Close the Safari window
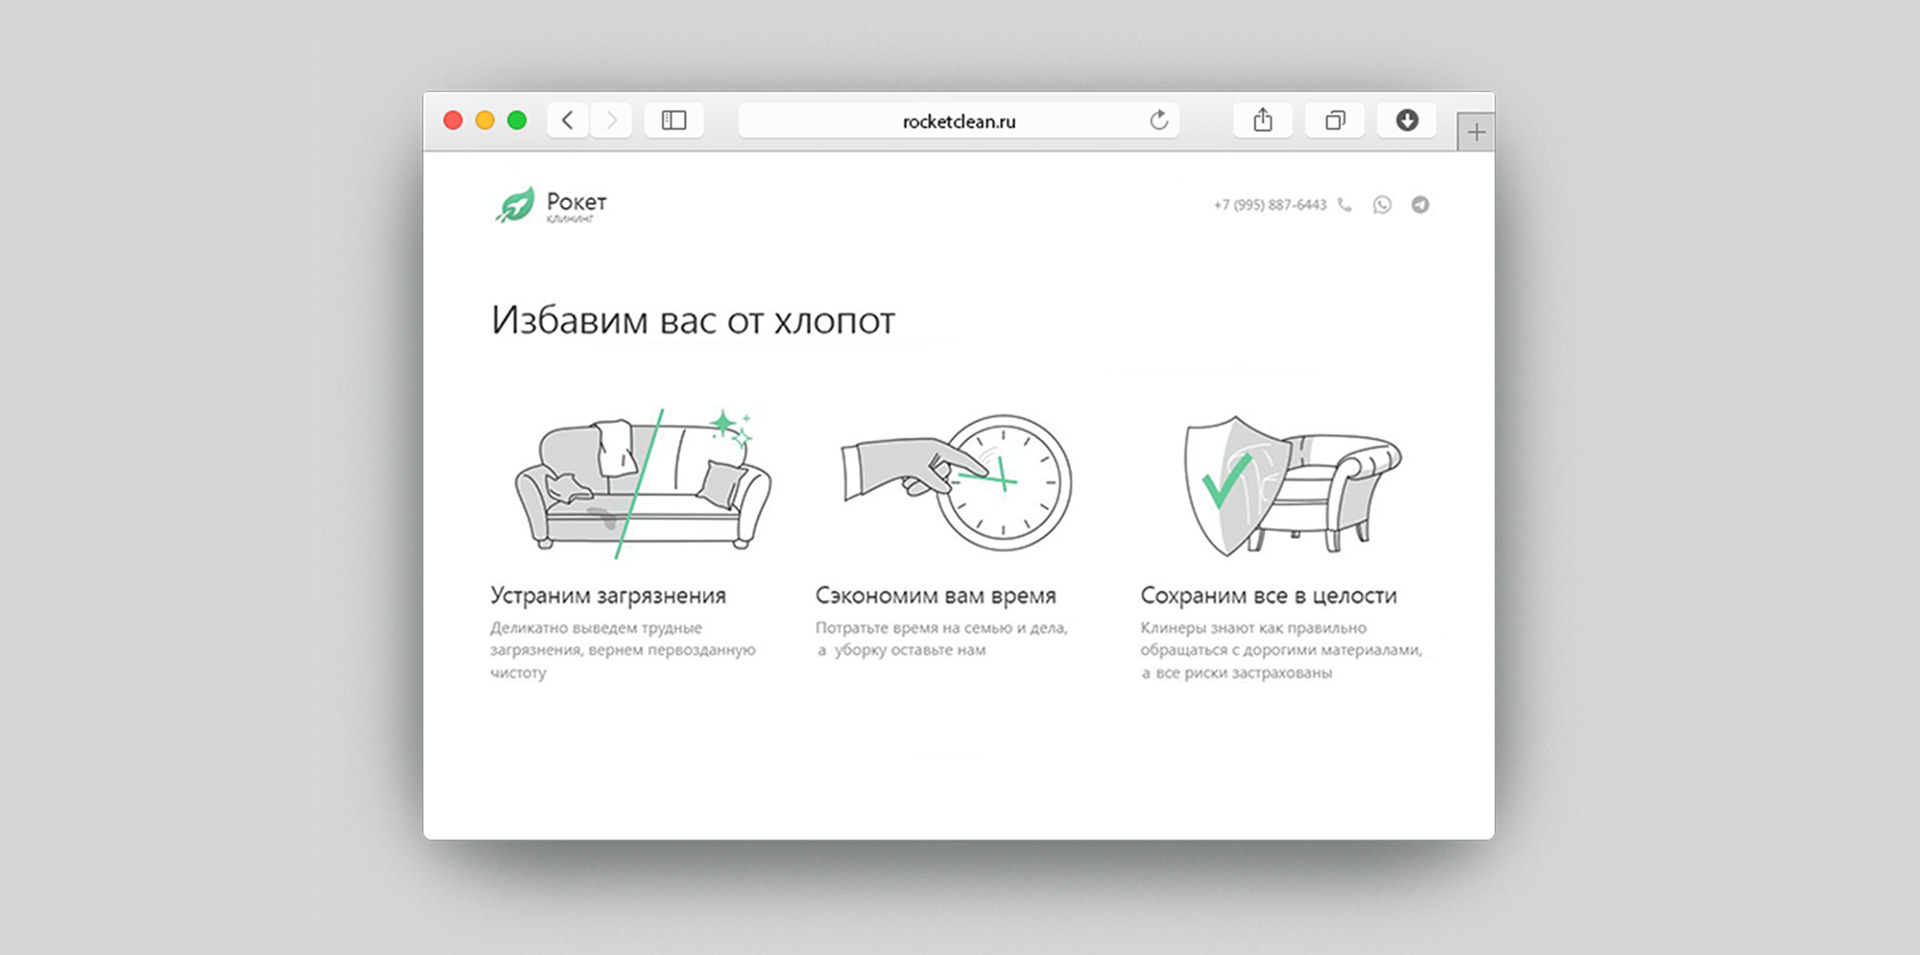This screenshot has width=1920, height=955. 453,121
